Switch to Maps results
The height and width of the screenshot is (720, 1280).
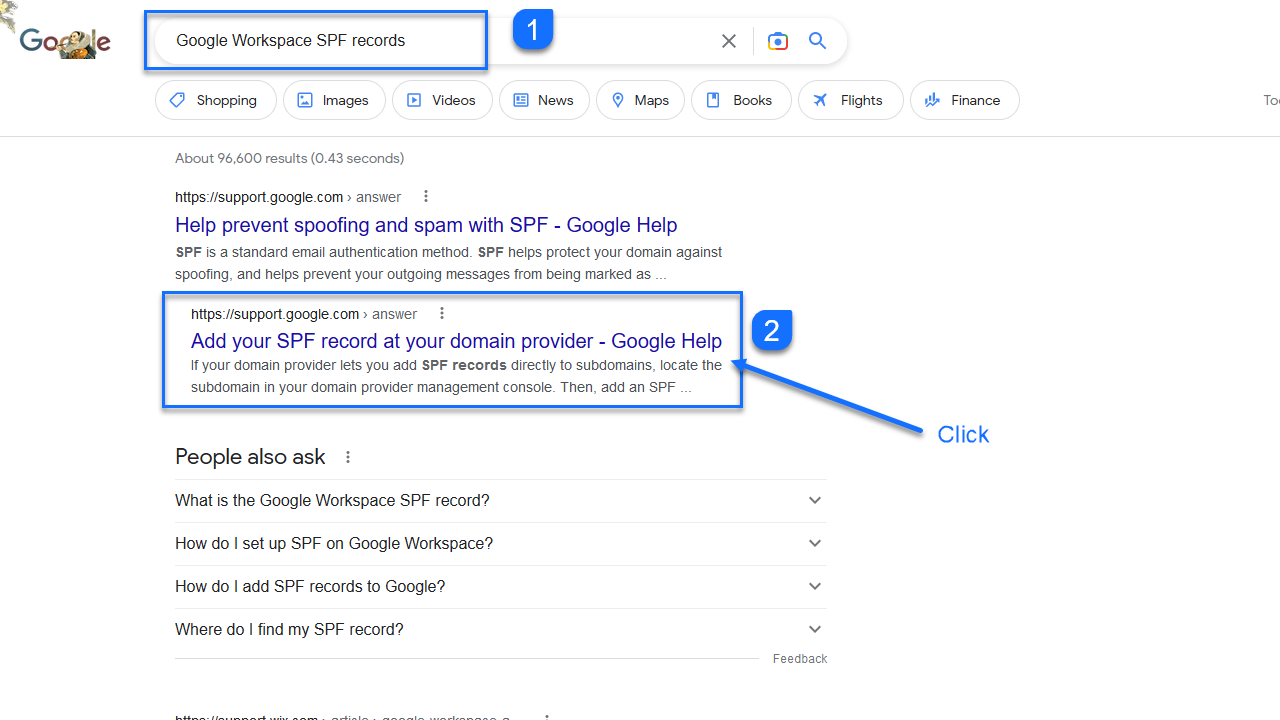640,100
